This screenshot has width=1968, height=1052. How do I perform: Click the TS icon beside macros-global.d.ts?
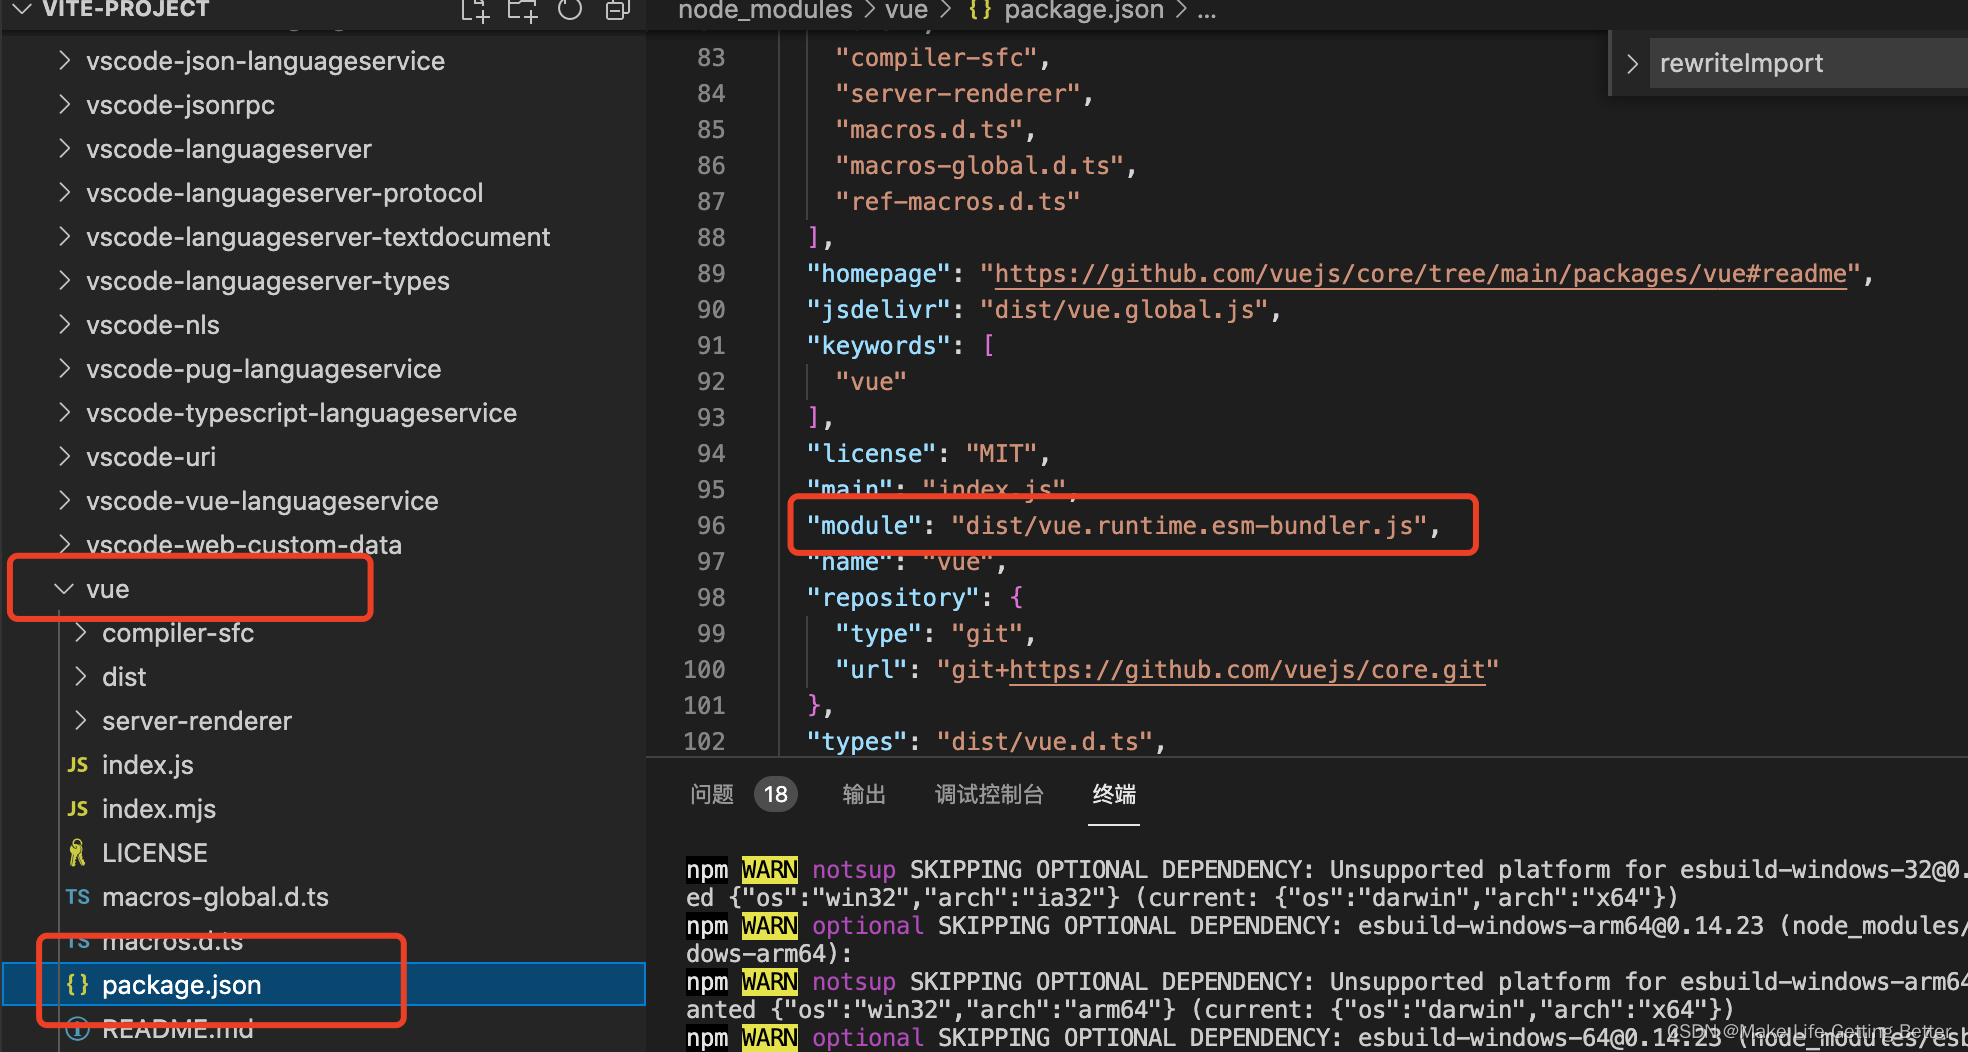pyautogui.click(x=77, y=896)
